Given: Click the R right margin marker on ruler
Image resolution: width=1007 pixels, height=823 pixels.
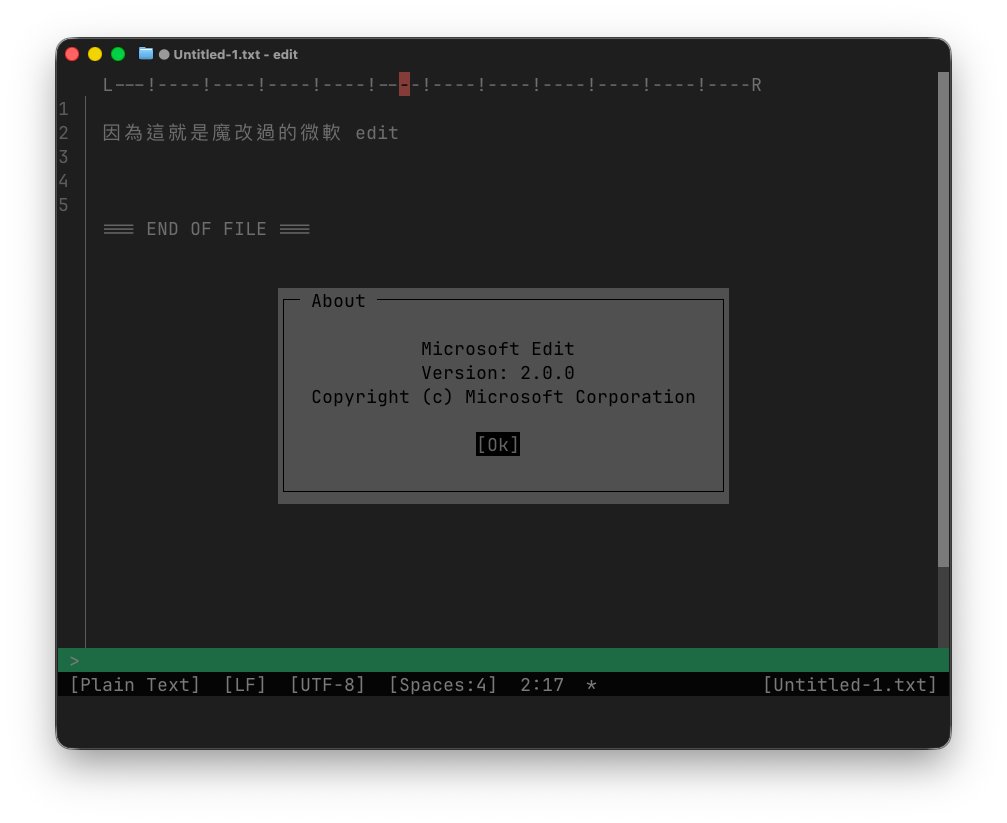Looking at the screenshot, I should [x=757, y=85].
